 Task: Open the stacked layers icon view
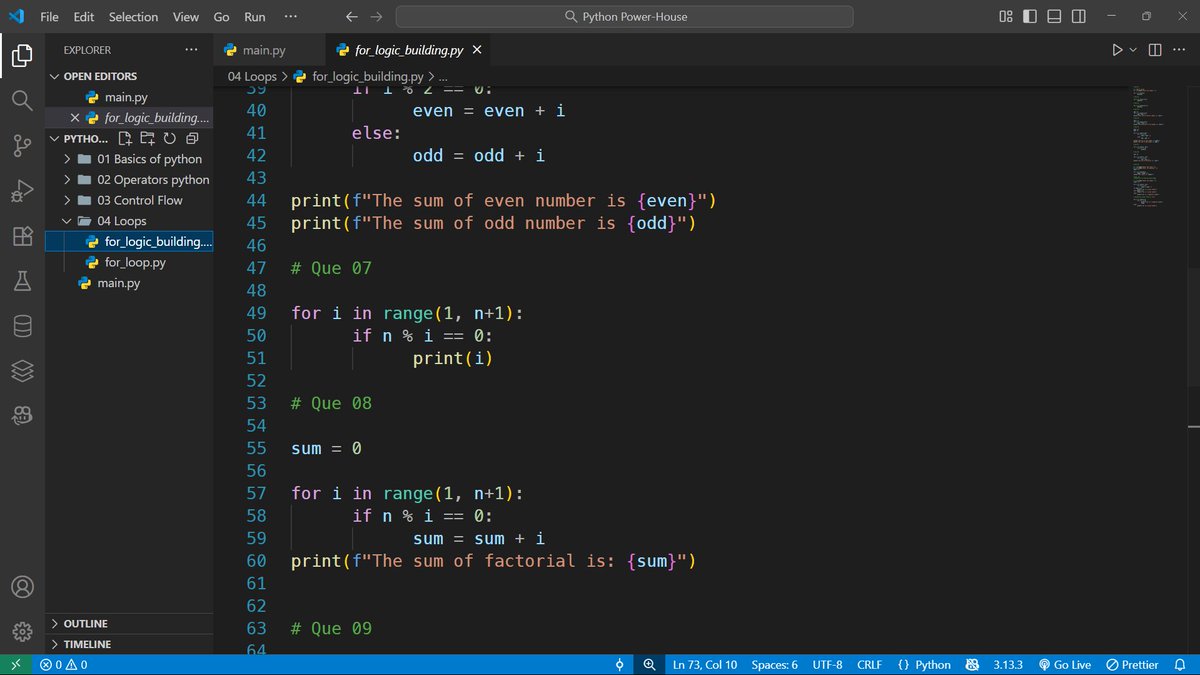pyautogui.click(x=22, y=371)
